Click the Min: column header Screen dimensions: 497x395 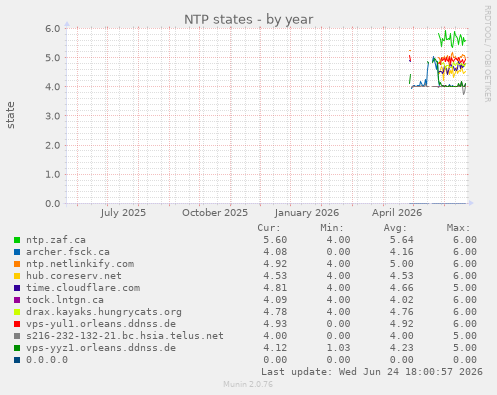tap(332, 228)
